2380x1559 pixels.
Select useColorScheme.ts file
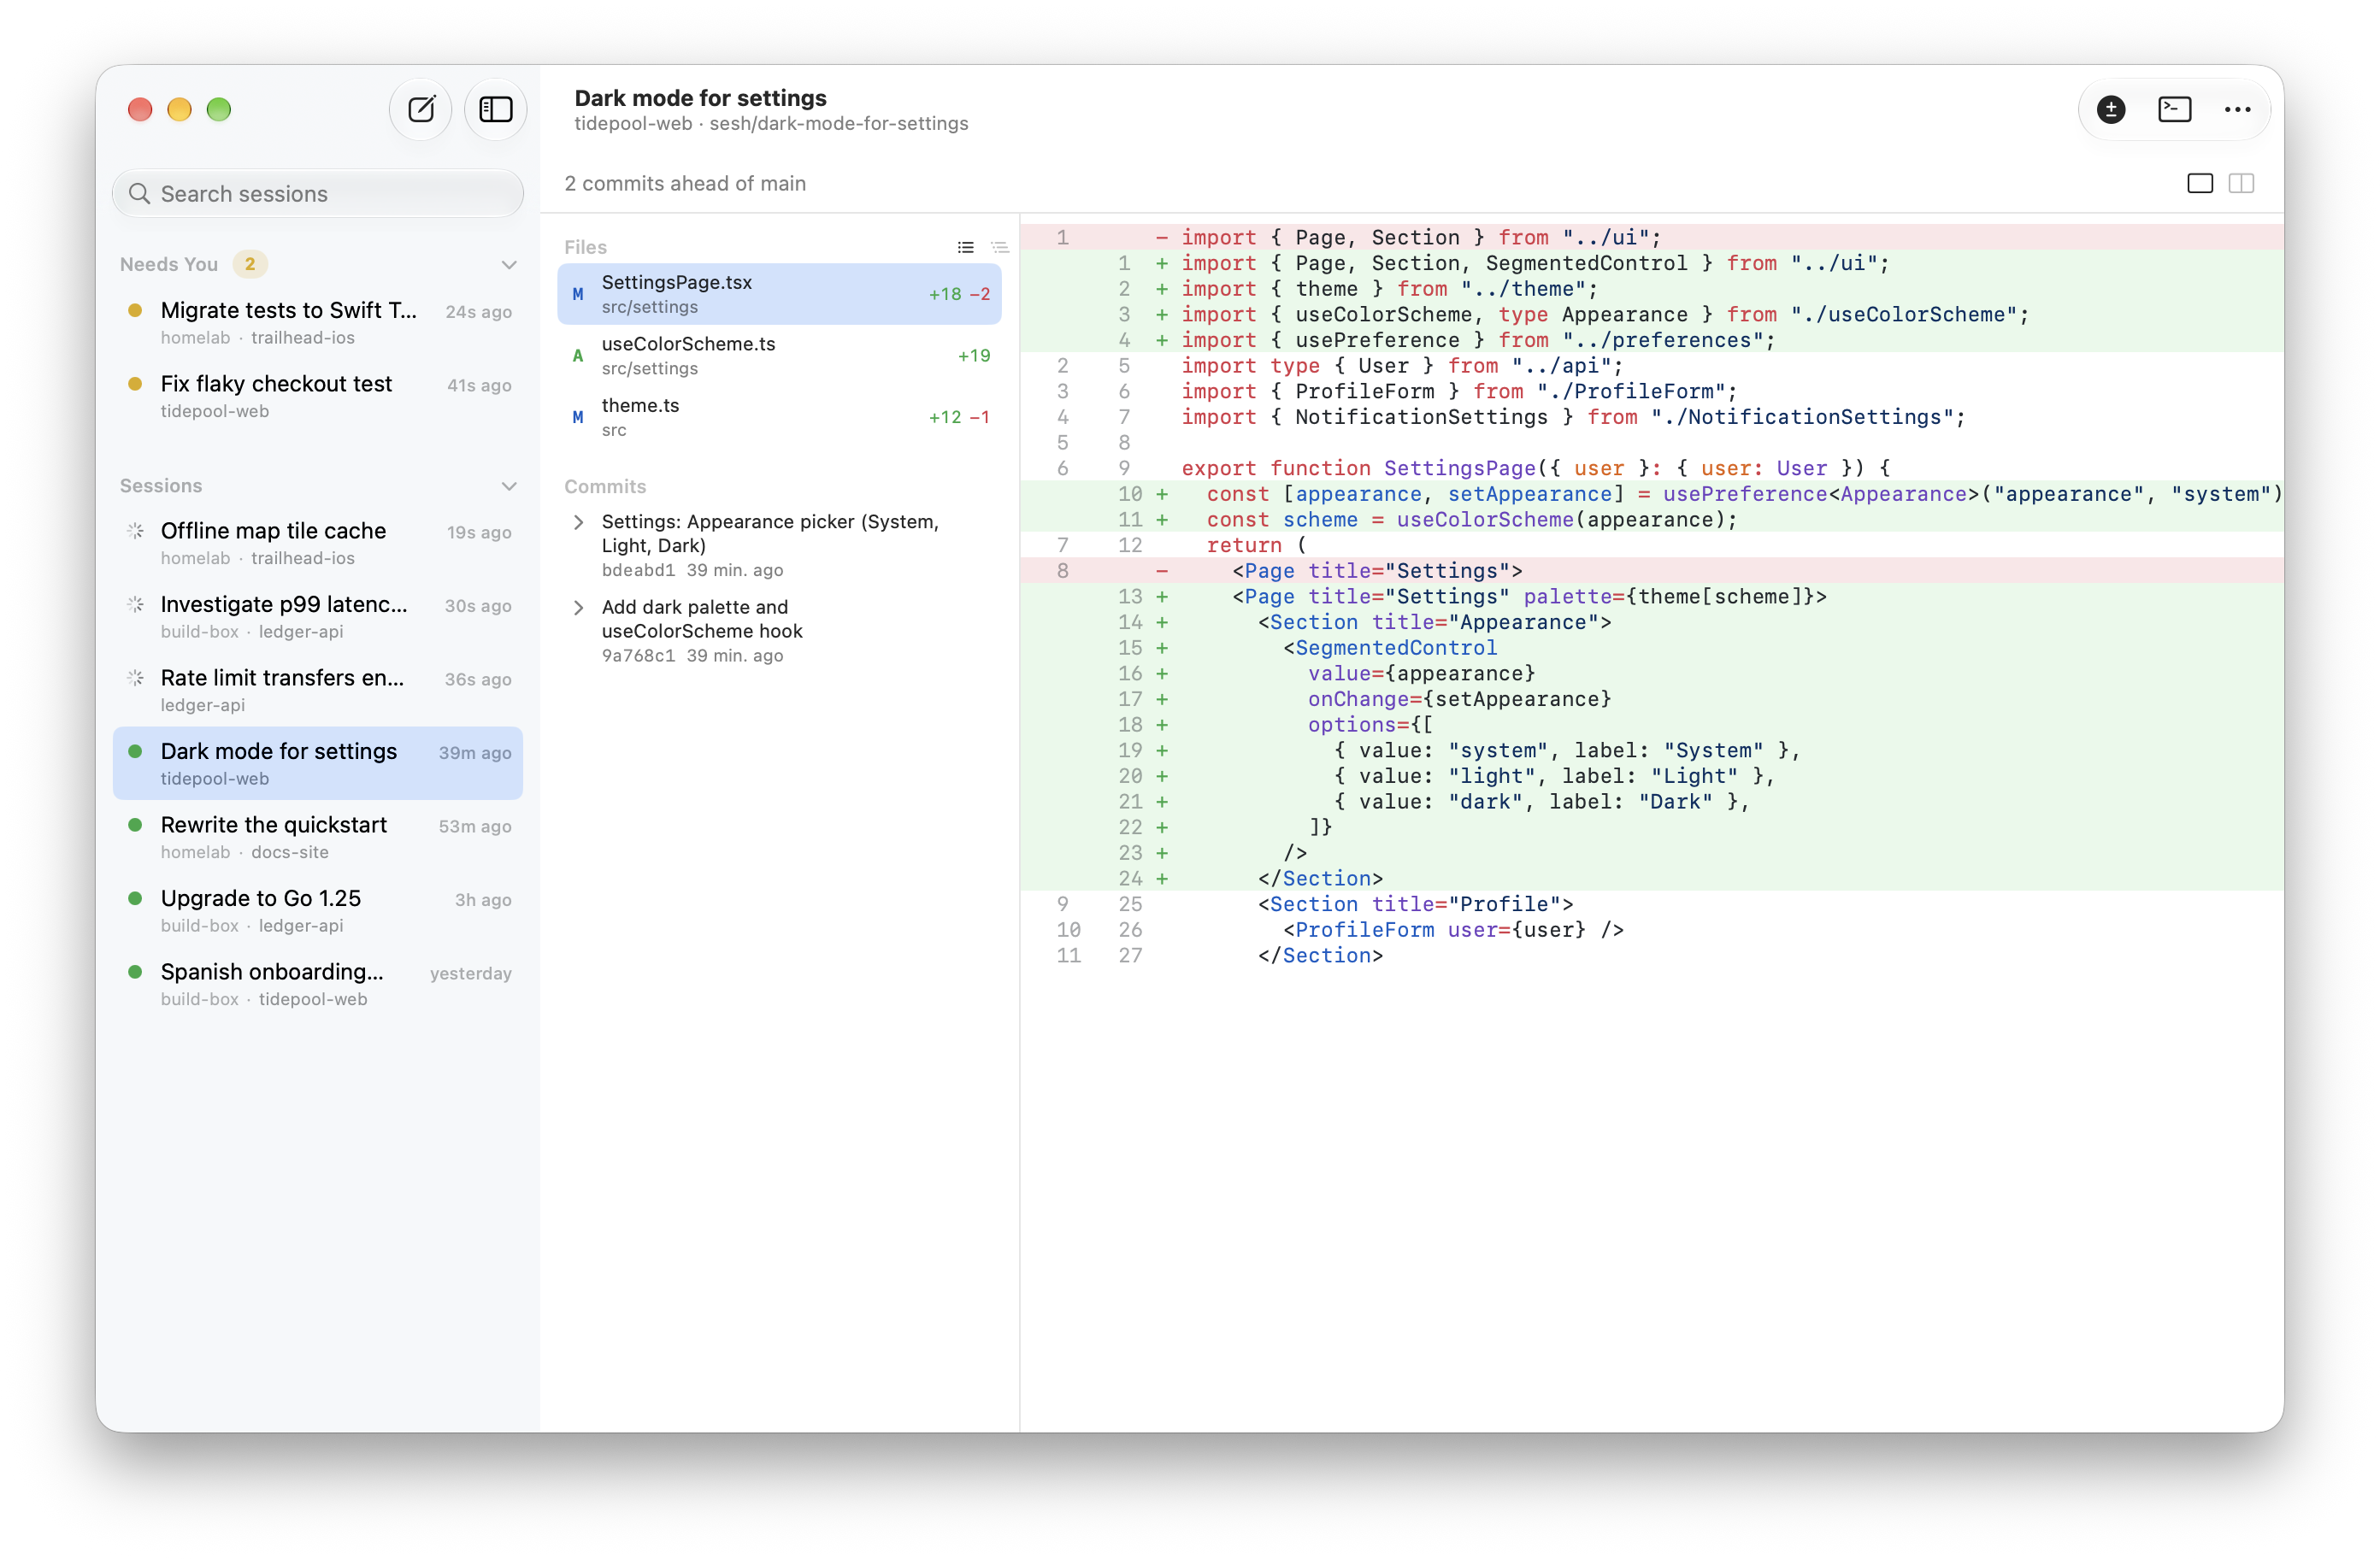point(779,355)
